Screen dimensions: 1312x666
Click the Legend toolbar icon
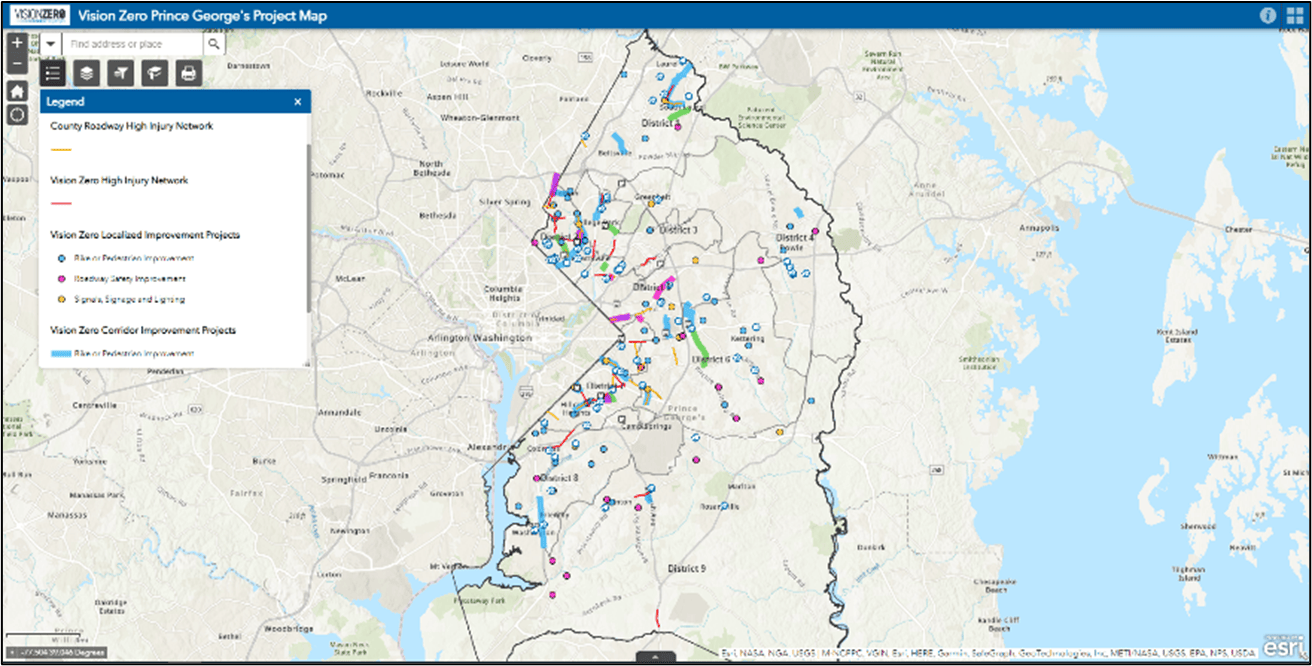(52, 72)
